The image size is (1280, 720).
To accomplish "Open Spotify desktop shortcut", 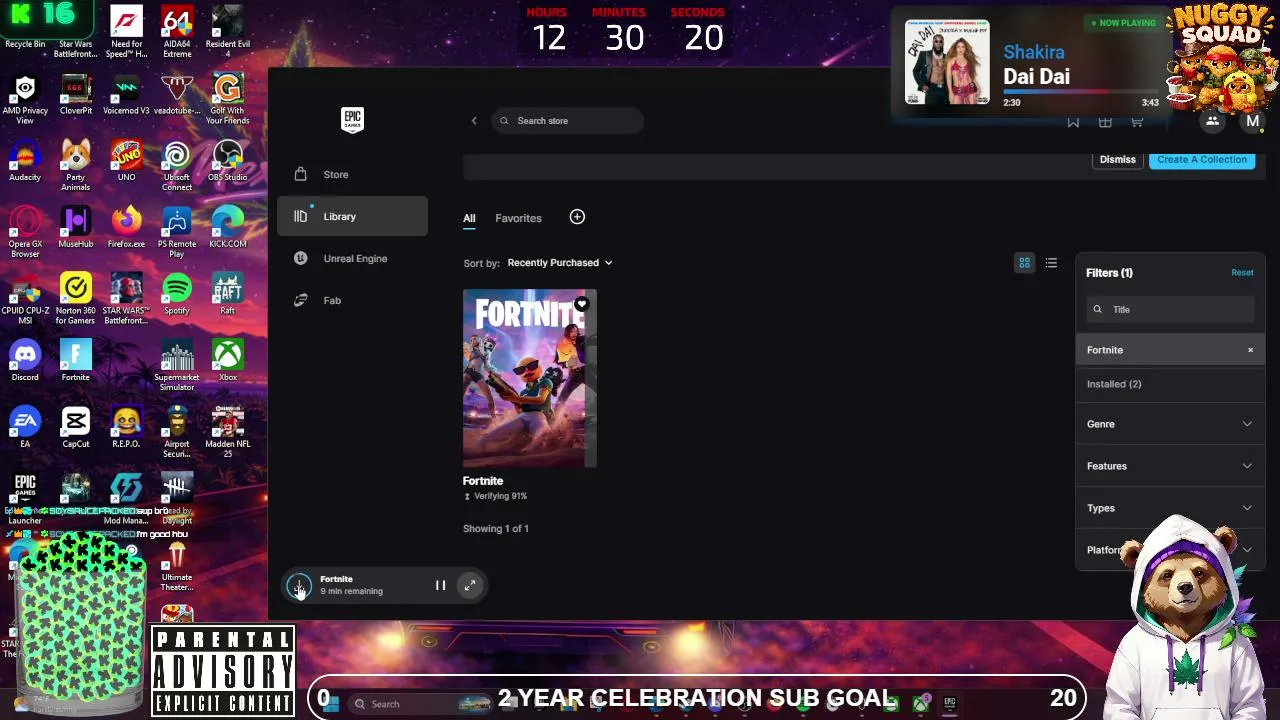I will (177, 295).
